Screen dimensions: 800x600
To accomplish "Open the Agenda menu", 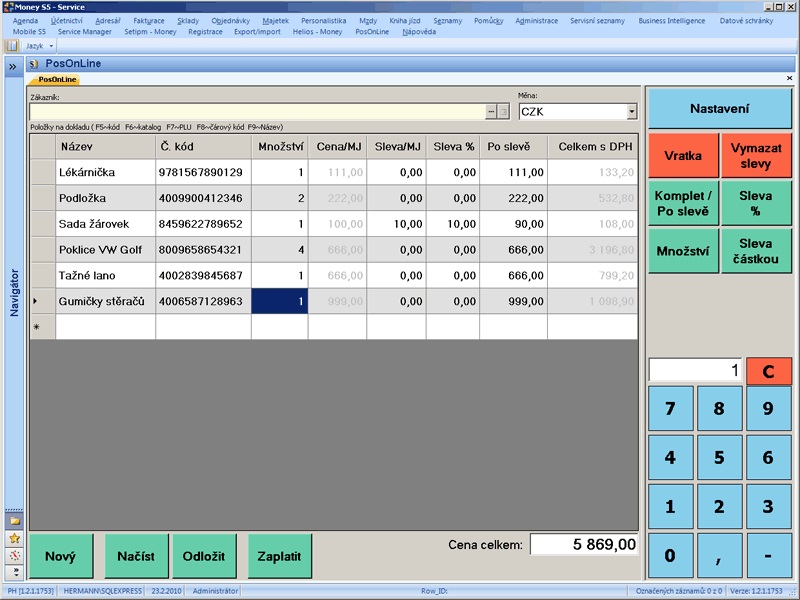I will [x=26, y=21].
